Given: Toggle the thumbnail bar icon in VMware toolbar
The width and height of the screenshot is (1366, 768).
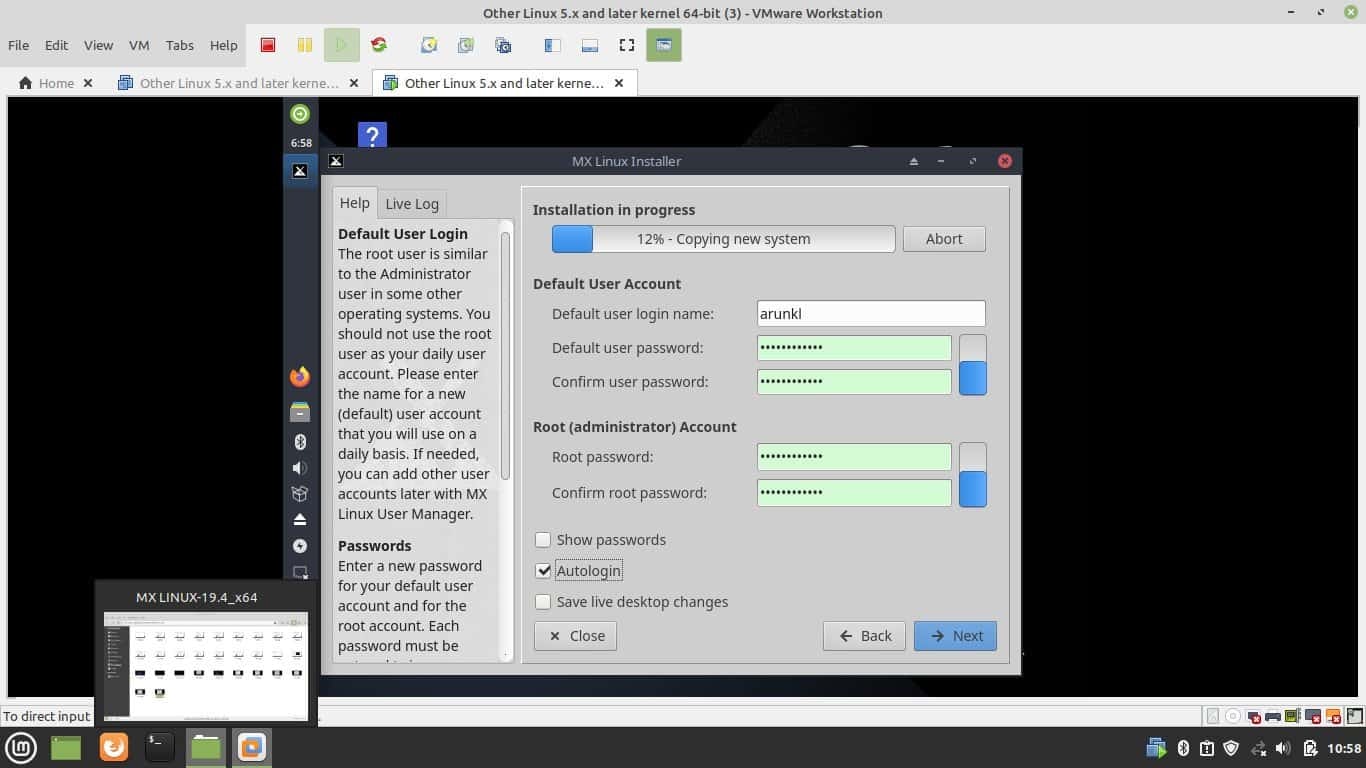Looking at the screenshot, I should [x=590, y=45].
